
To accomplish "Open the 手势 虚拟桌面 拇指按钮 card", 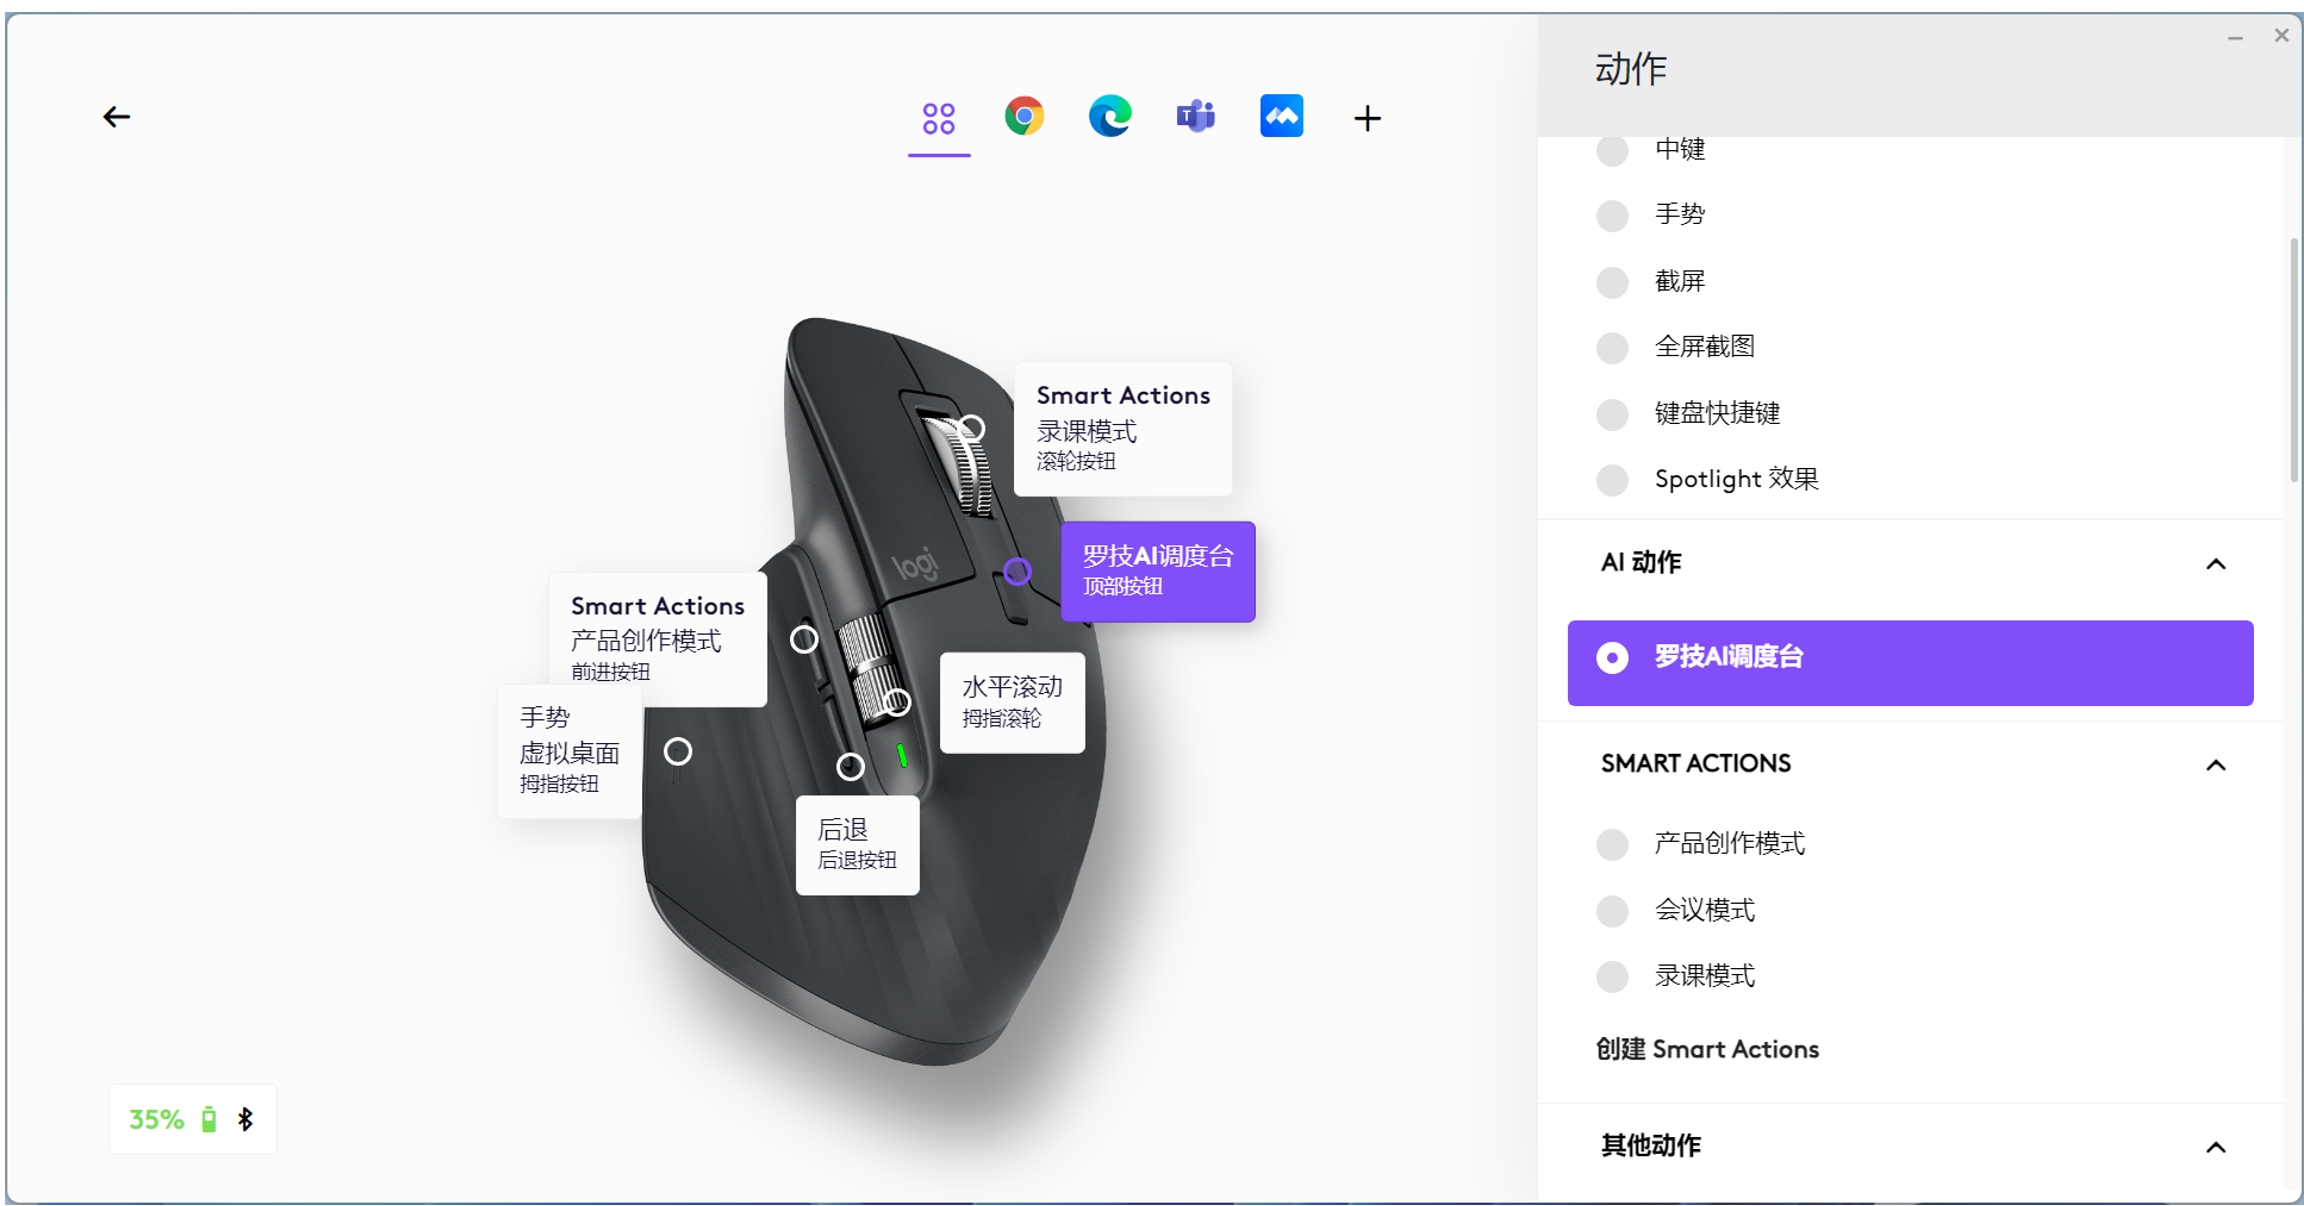I will [x=570, y=750].
